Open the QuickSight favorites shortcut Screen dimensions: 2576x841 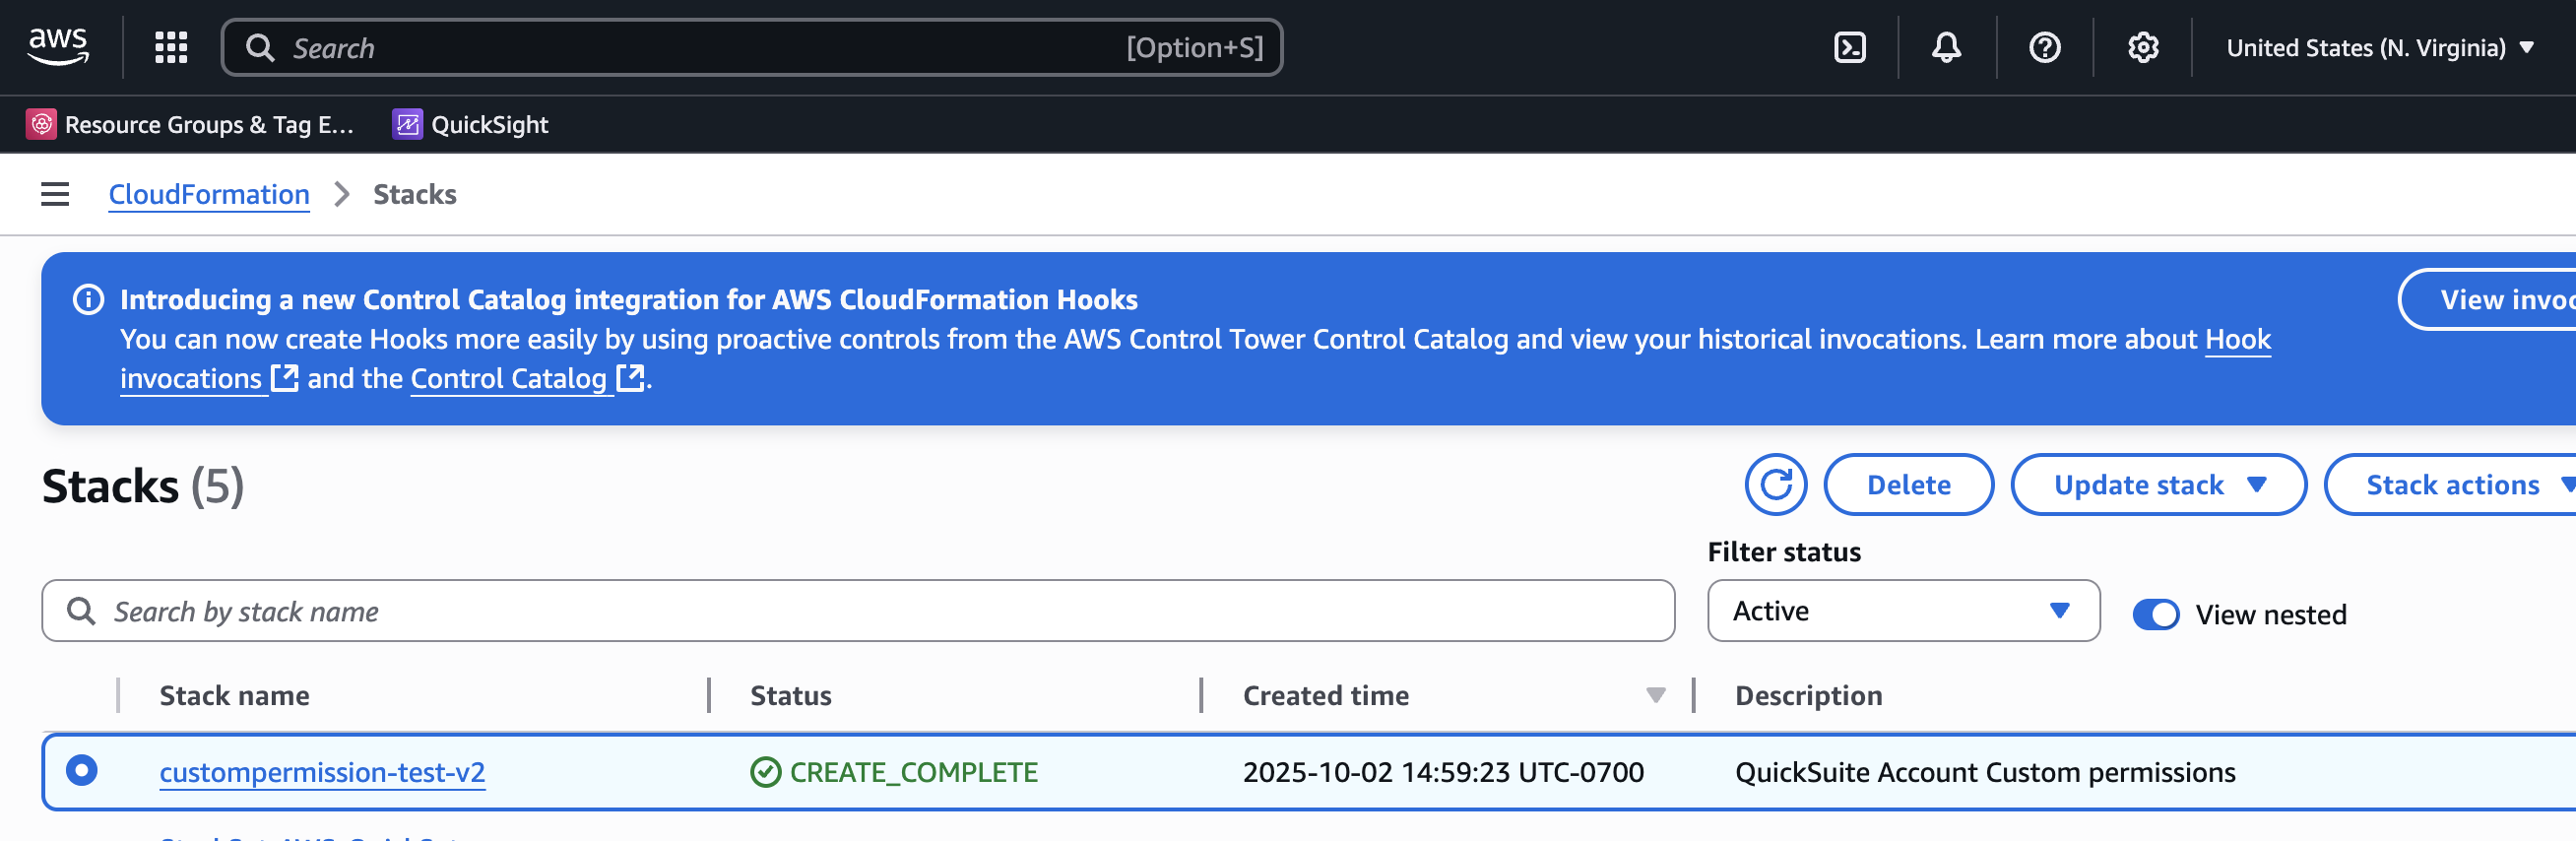(x=471, y=125)
